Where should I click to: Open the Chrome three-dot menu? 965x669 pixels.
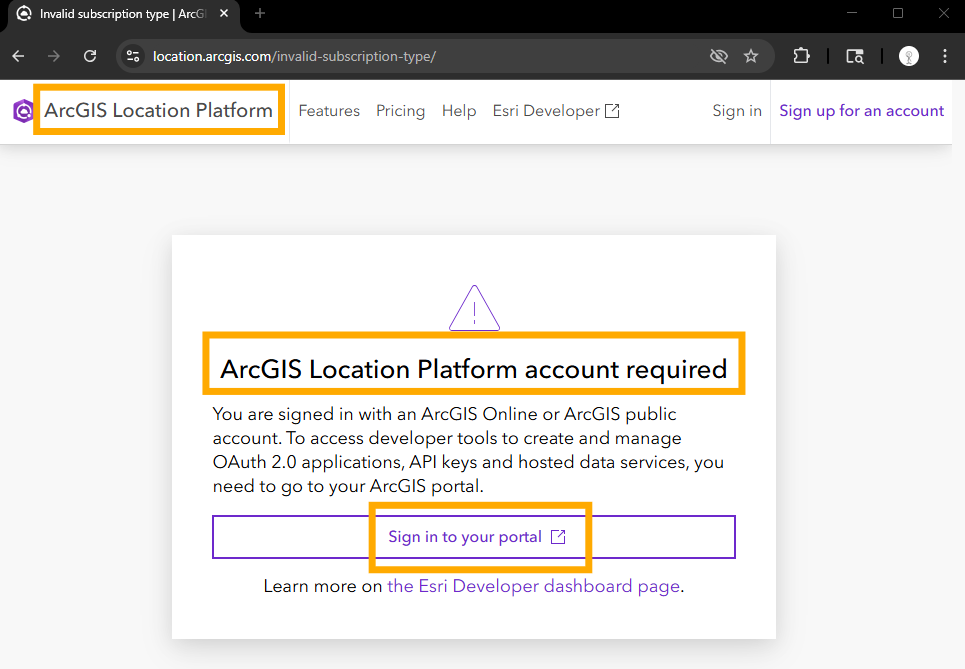pyautogui.click(x=945, y=56)
